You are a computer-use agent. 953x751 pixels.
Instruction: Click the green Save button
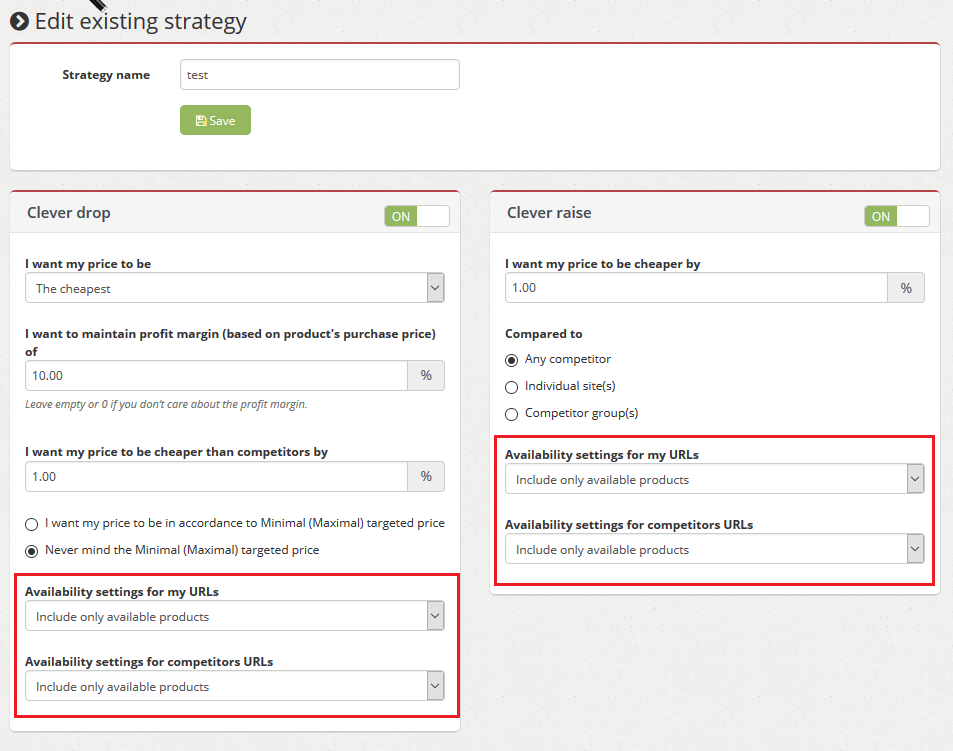215,120
